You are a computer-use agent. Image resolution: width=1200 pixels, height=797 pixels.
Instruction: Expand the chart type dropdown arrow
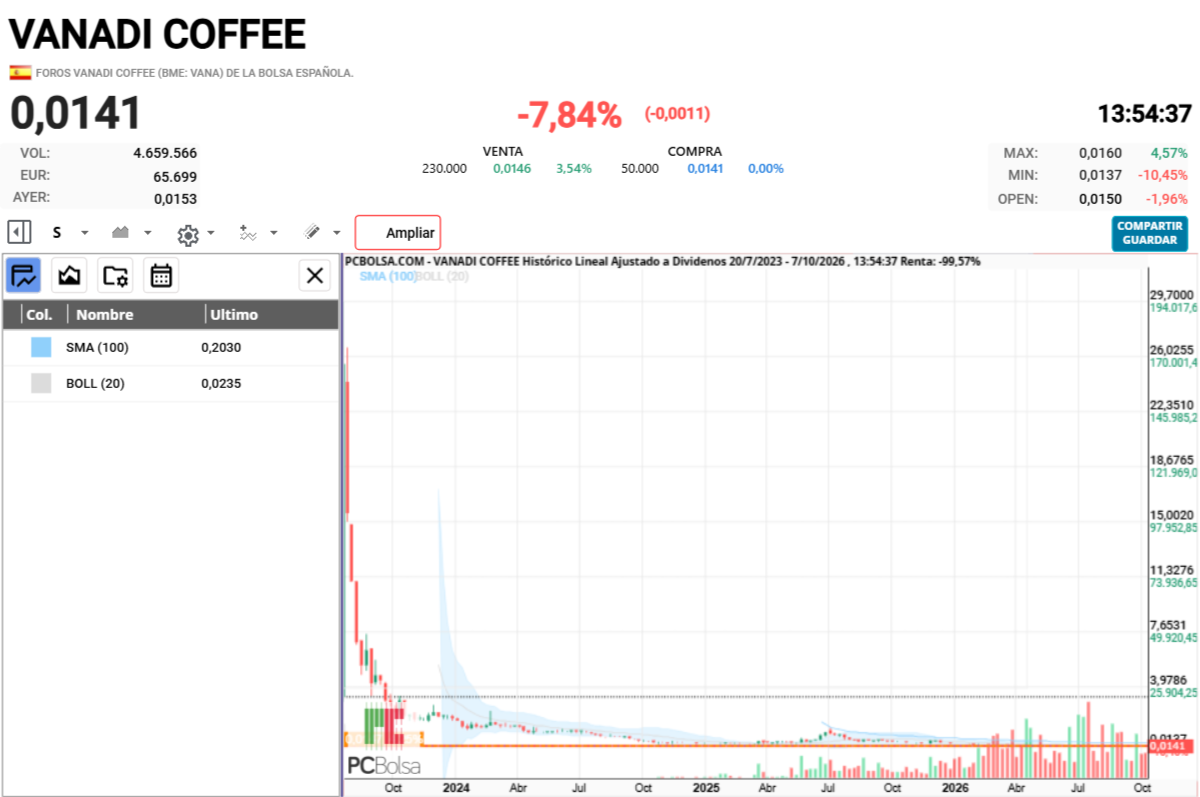pyautogui.click(x=148, y=233)
